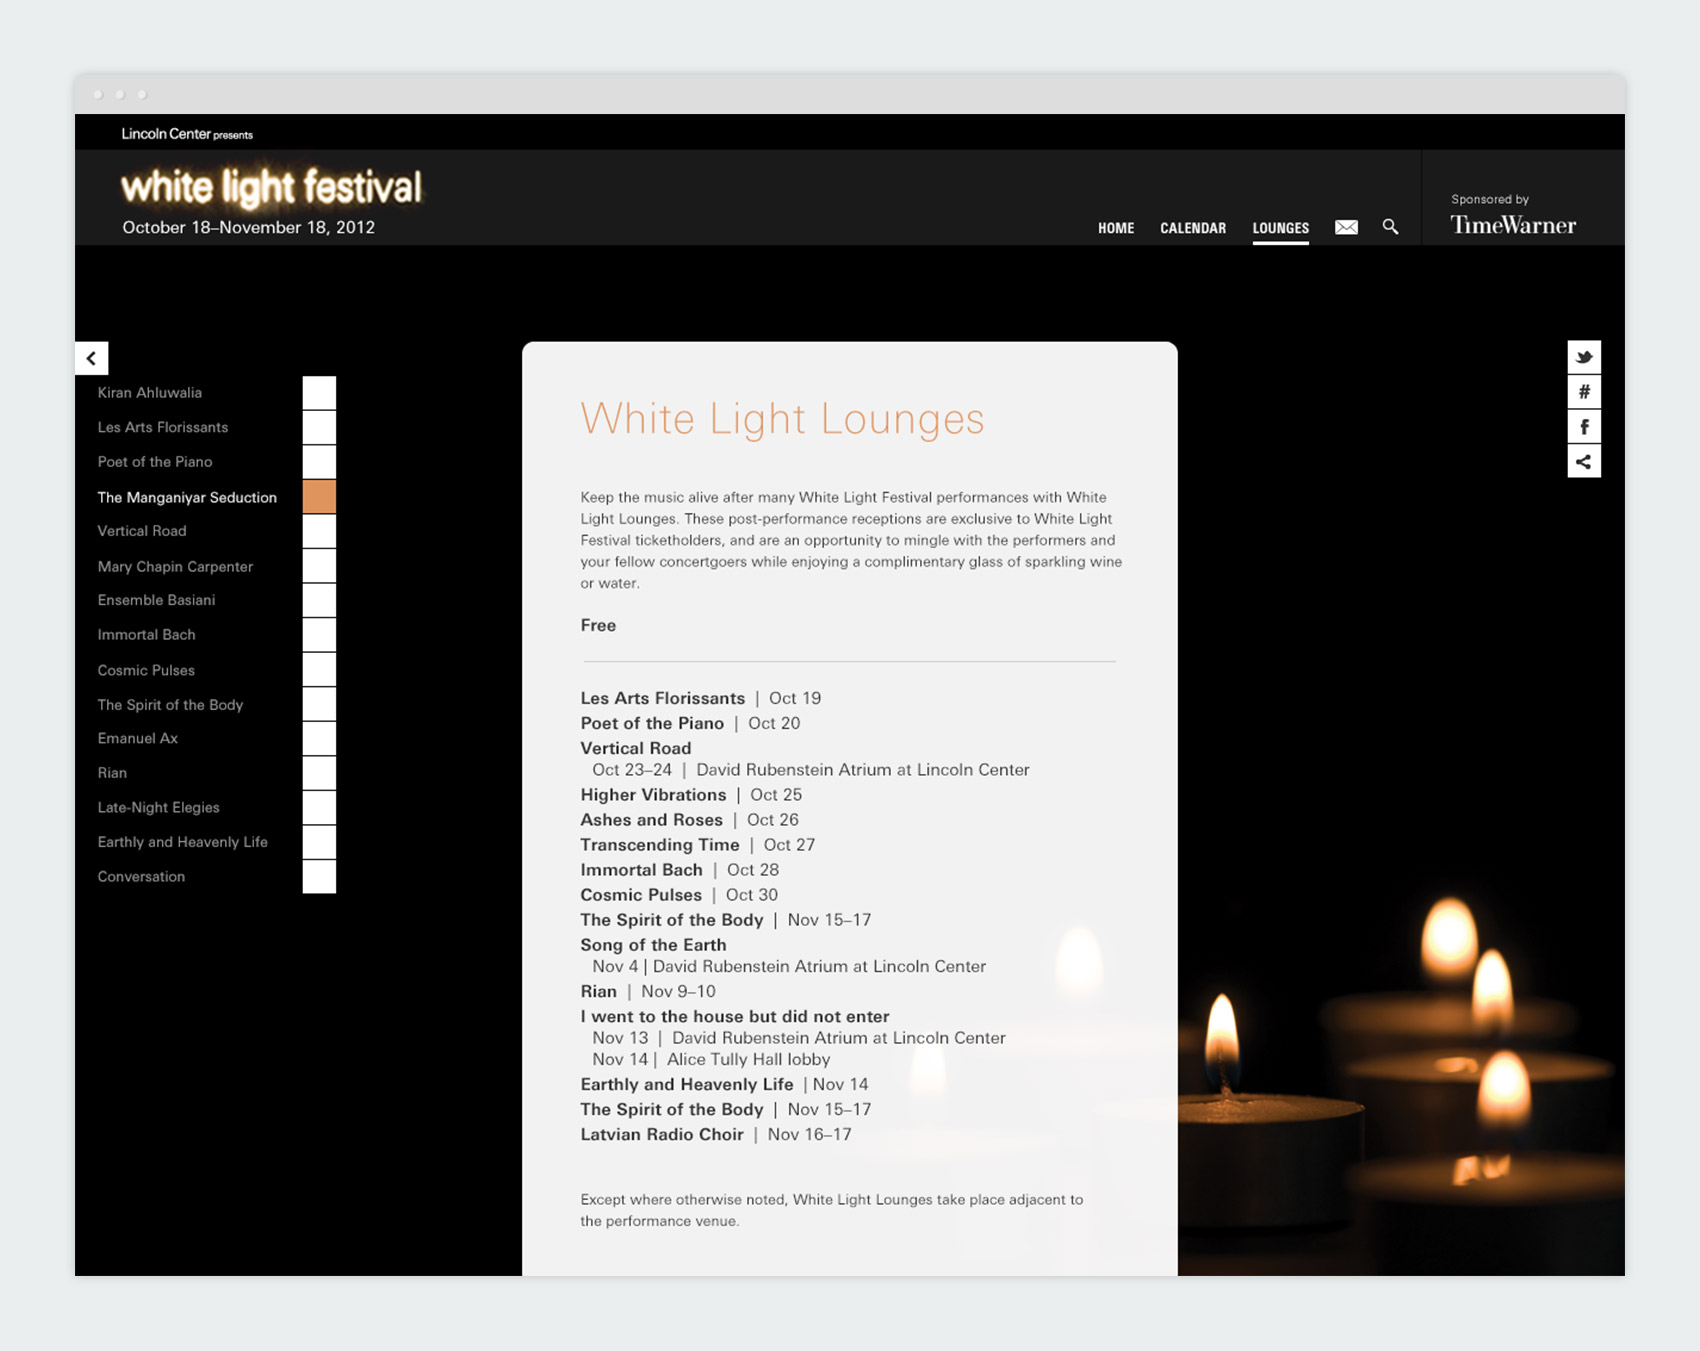The height and width of the screenshot is (1351, 1700).
Task: Click the orange swatch beside Manganiyar Seduction
Action: tap(319, 497)
